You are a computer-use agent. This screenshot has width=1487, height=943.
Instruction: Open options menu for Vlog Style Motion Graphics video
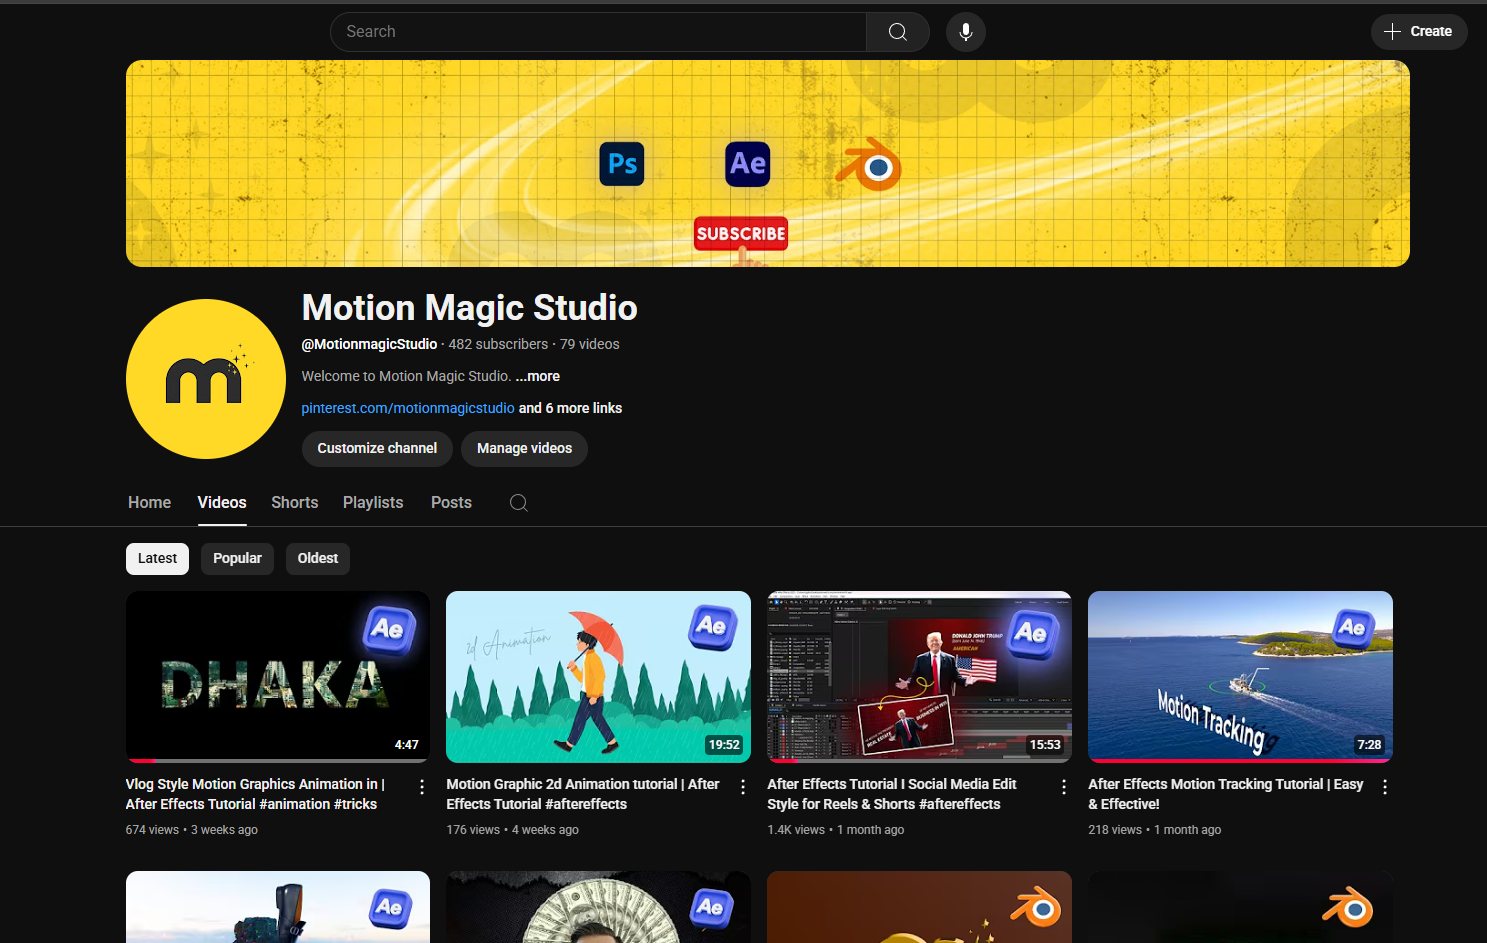point(422,787)
